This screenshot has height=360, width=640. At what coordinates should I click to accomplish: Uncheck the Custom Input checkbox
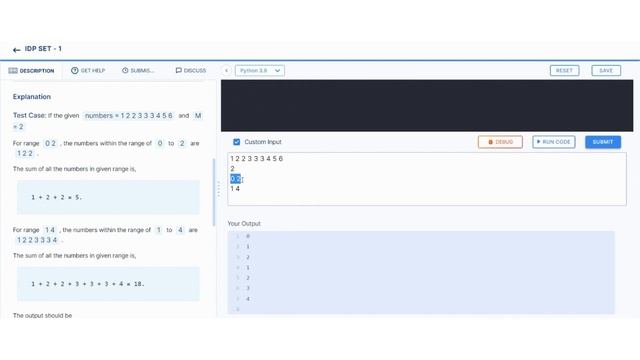click(236, 142)
